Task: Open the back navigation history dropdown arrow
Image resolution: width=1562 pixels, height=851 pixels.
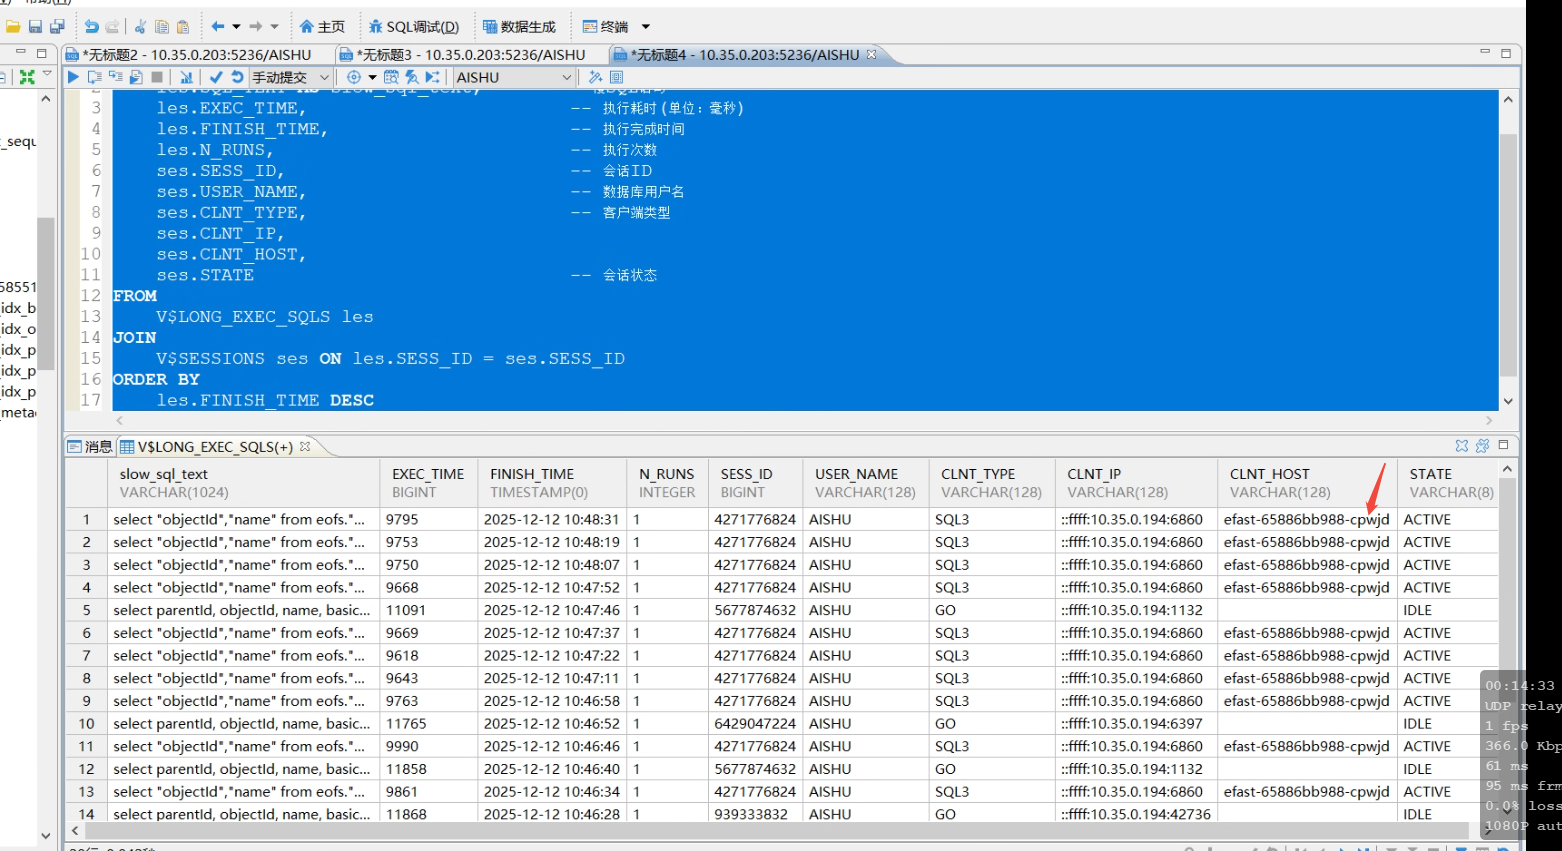Action: (x=237, y=27)
